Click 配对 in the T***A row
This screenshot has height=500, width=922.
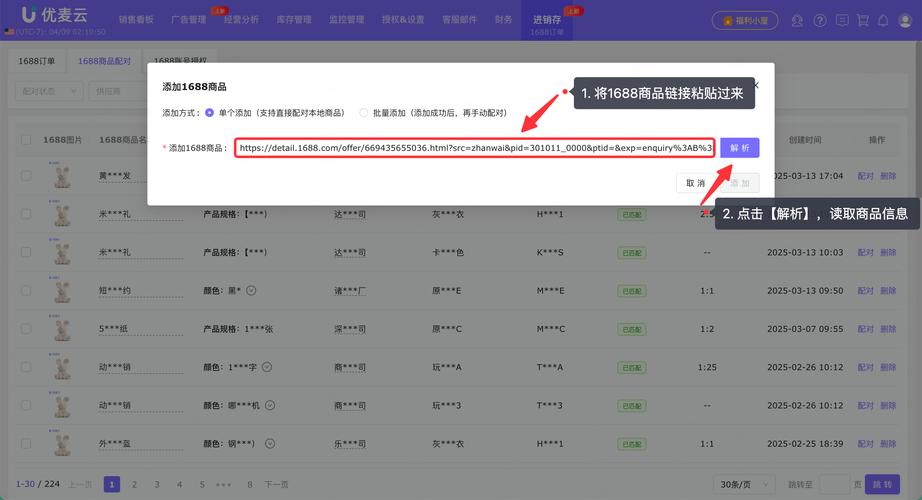click(866, 367)
